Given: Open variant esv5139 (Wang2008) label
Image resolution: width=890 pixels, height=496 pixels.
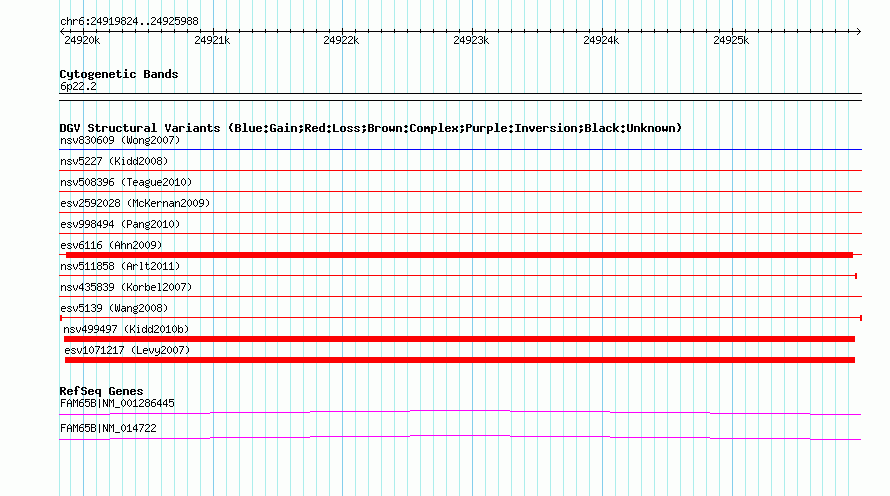Looking at the screenshot, I should (x=114, y=308).
